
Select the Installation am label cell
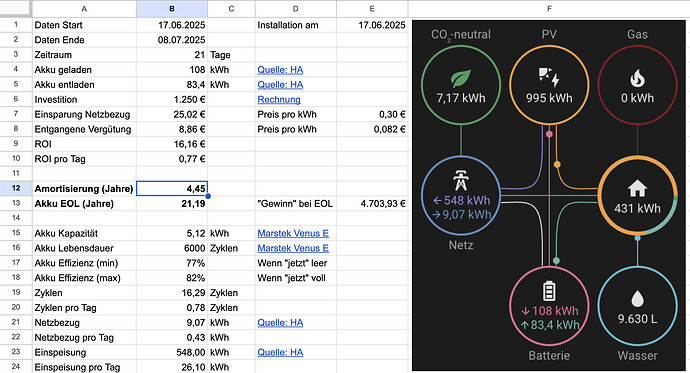(x=296, y=25)
